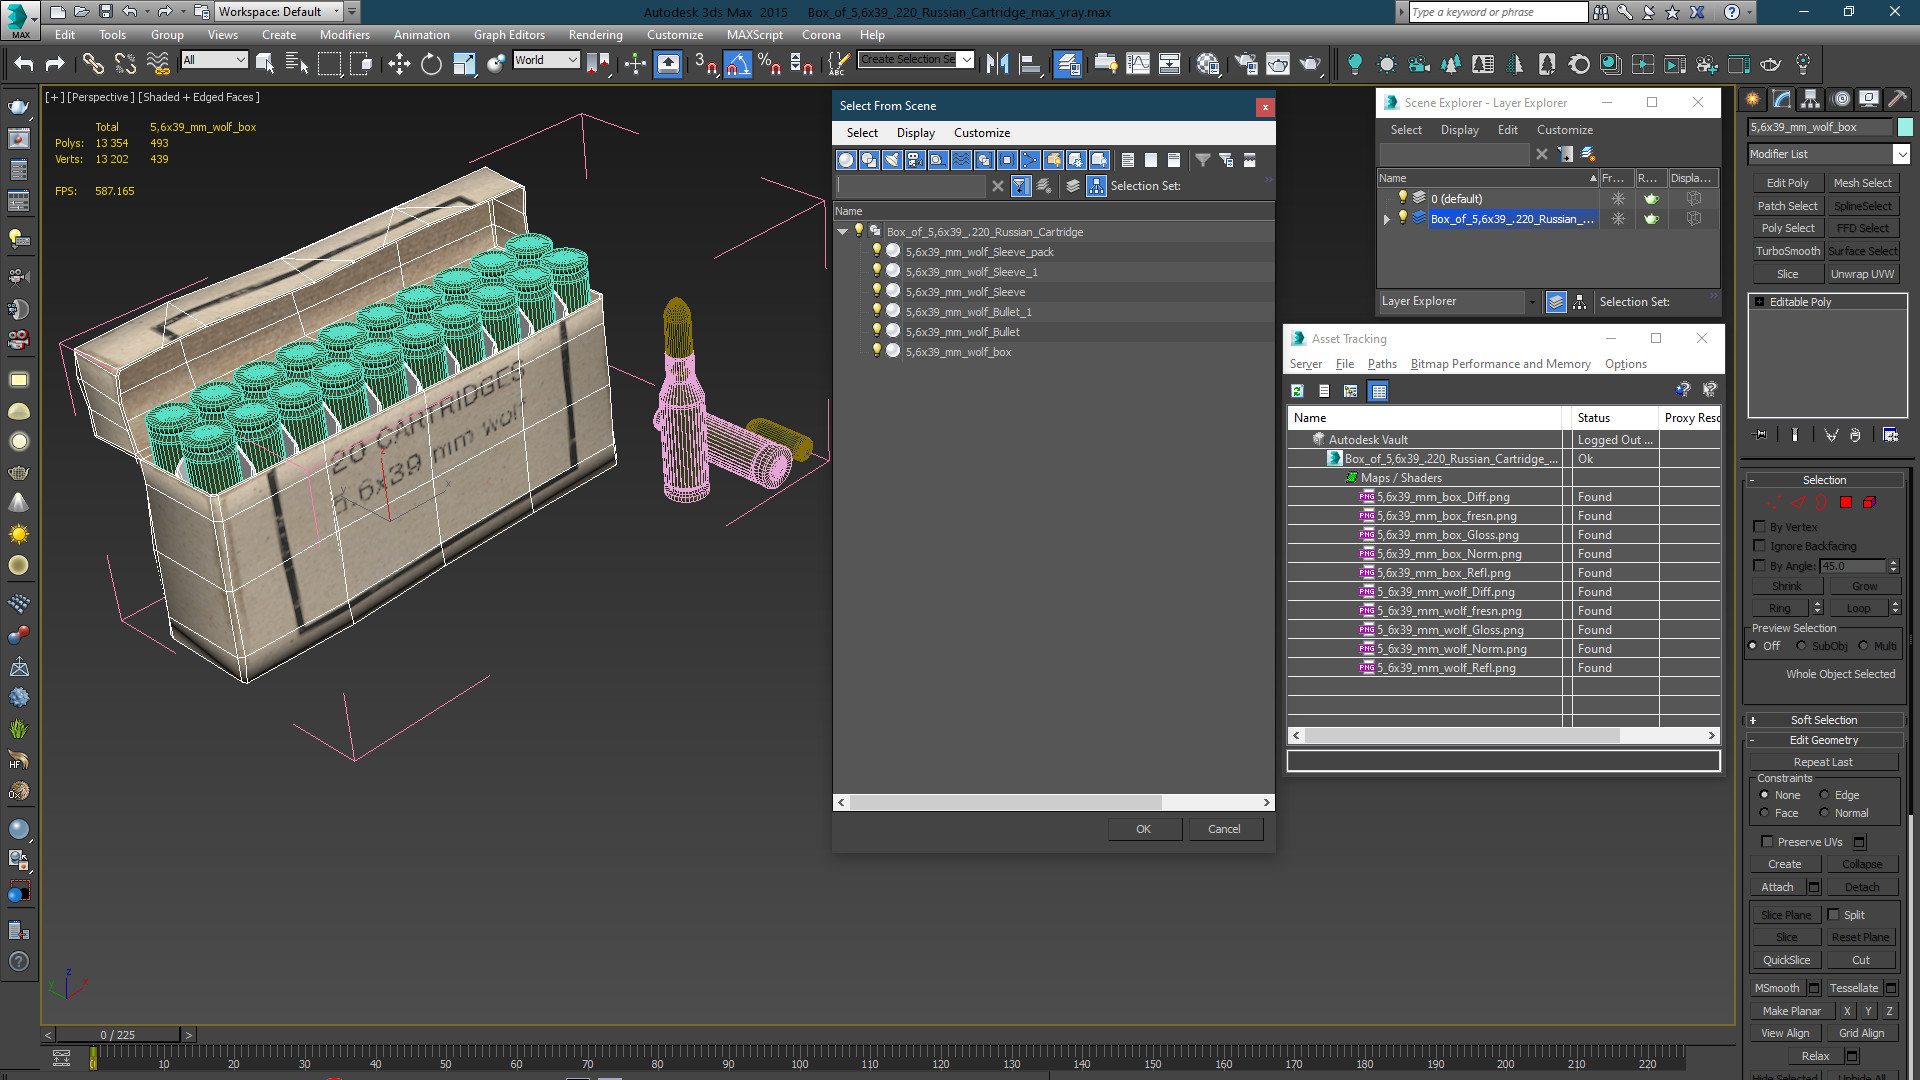Select Polygon sub-object level icon
Screen dimensions: 1920x1080
tap(1846, 502)
